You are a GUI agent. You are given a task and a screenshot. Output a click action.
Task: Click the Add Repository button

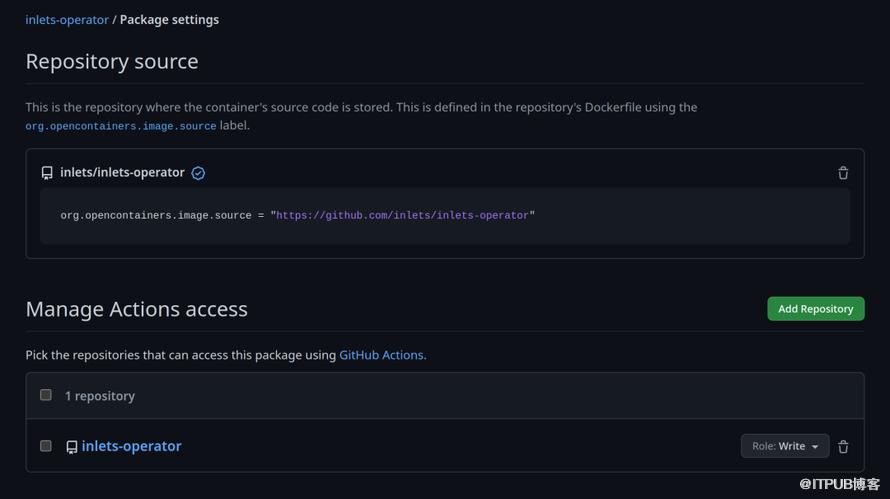tap(816, 309)
